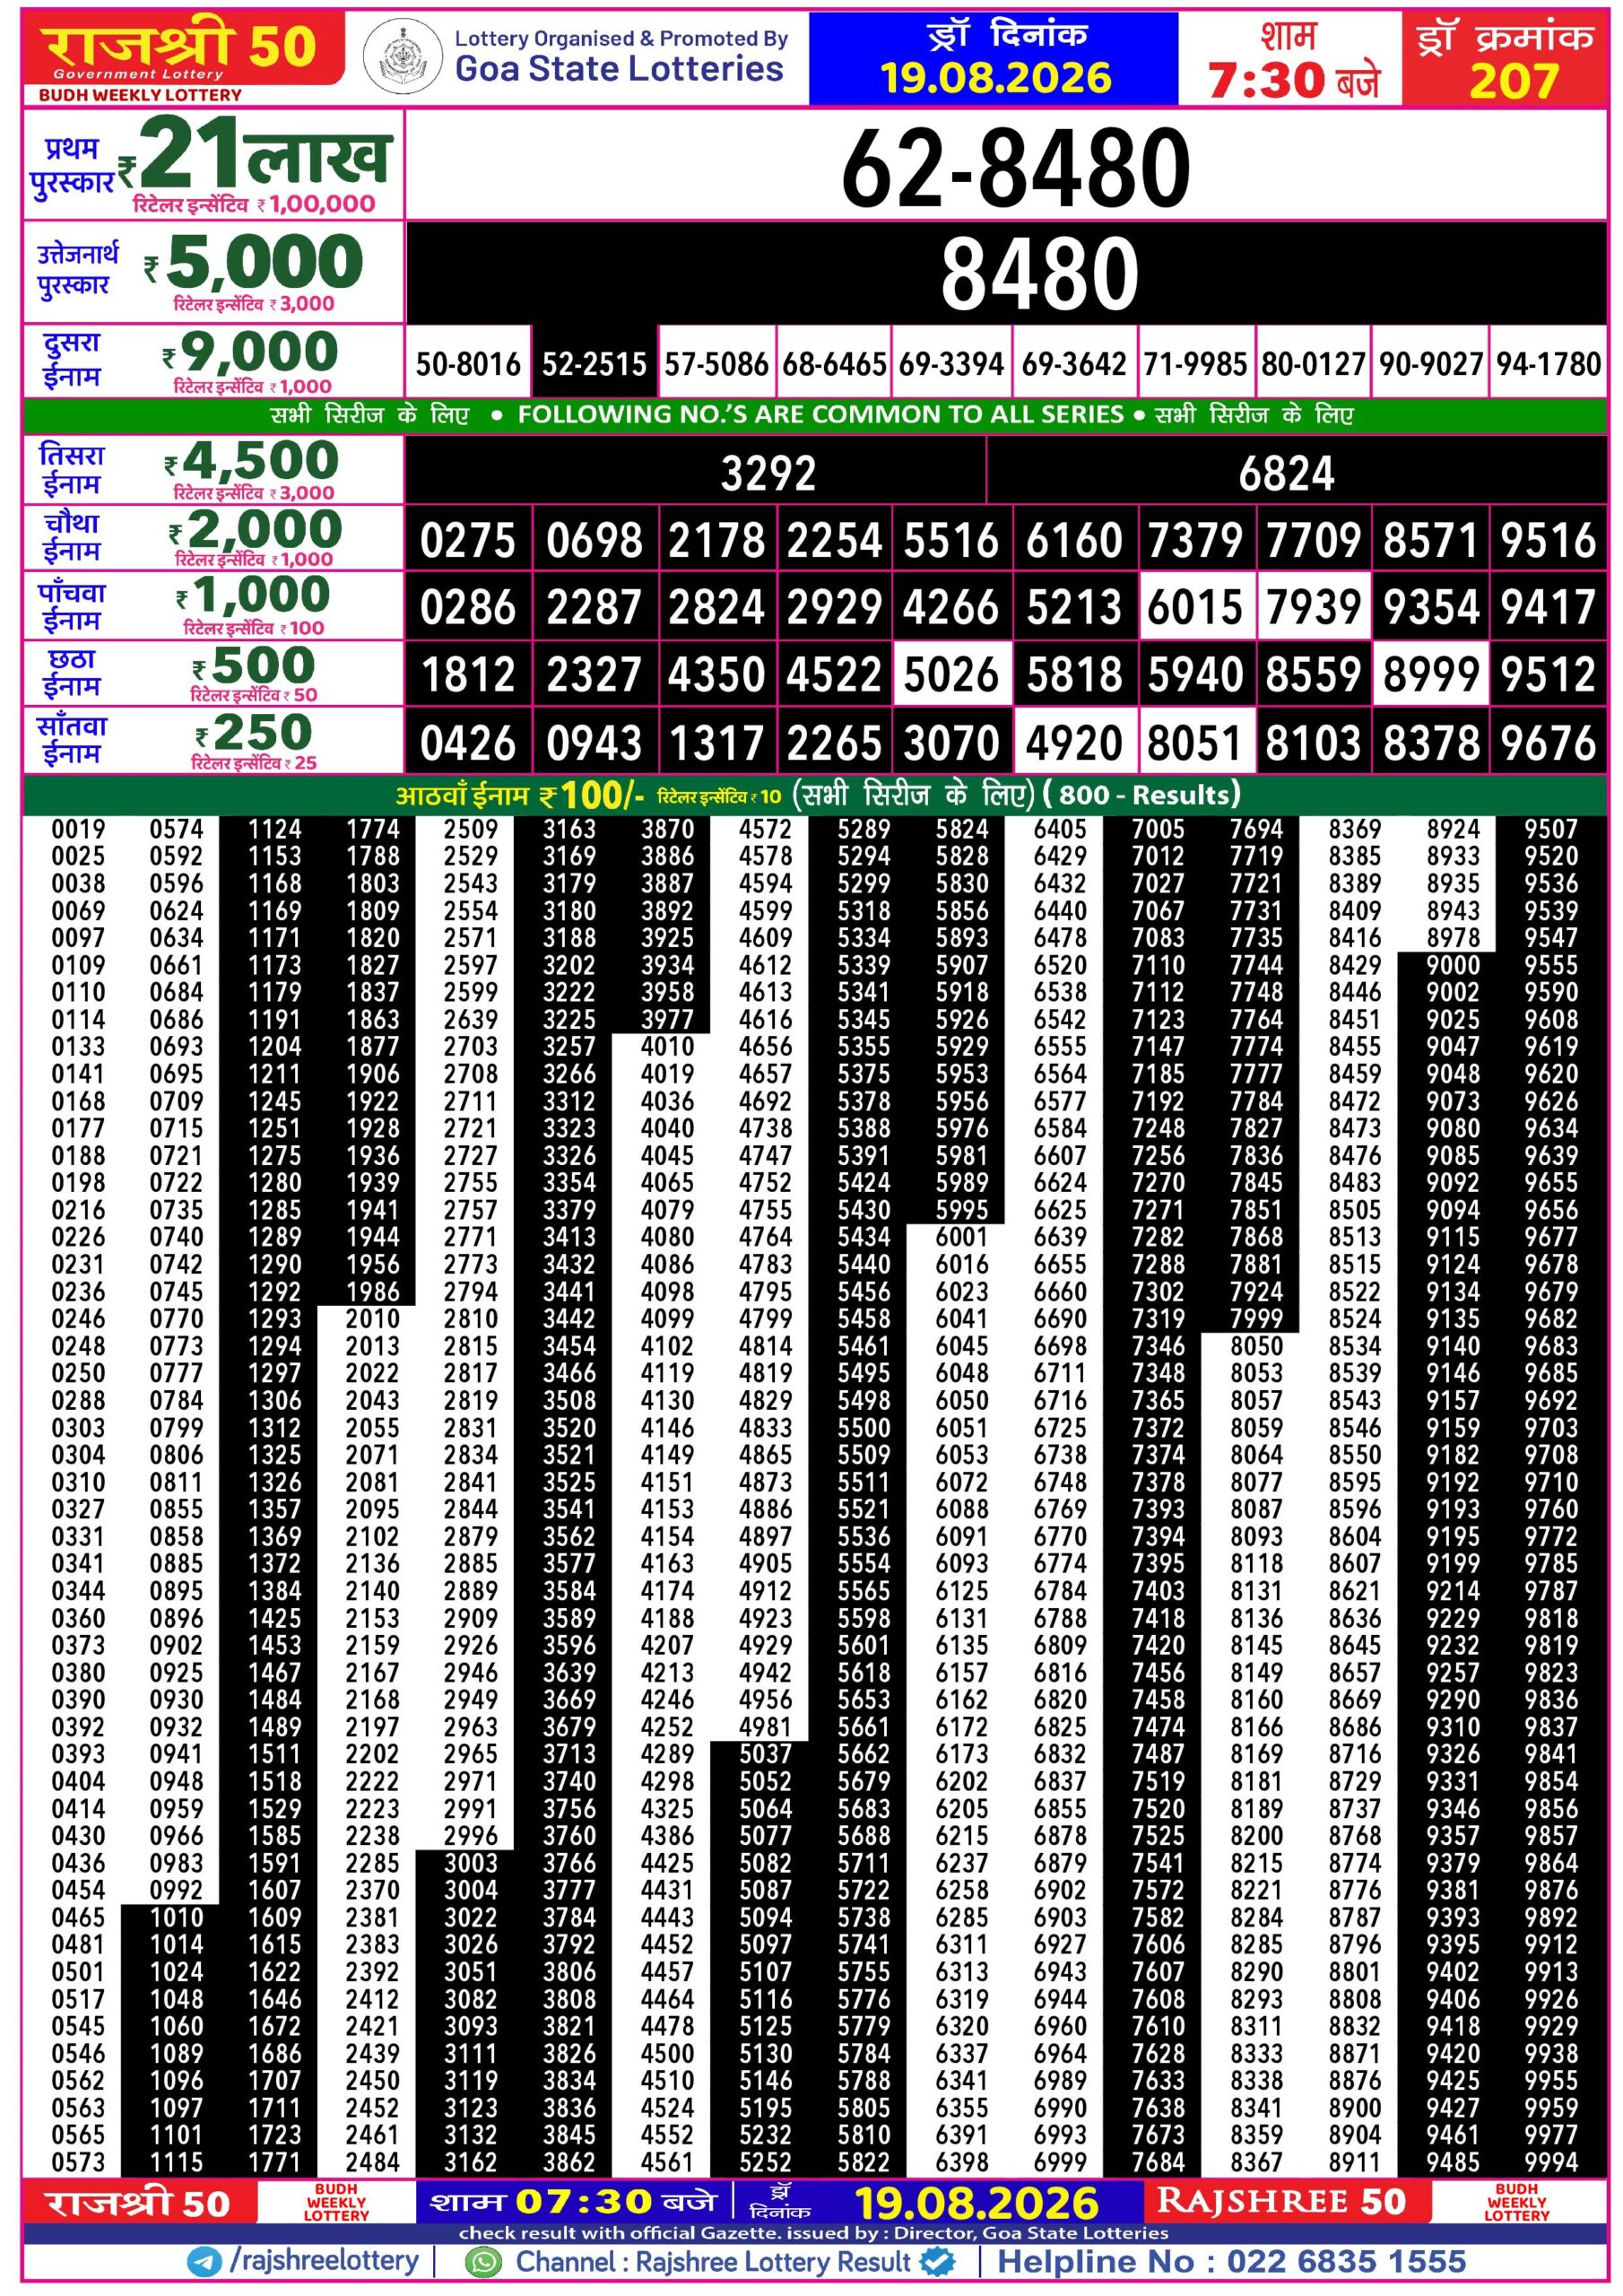Screen dimensions: 1623x2296
Task: Select fifth prize number 6015
Action: [1194, 607]
